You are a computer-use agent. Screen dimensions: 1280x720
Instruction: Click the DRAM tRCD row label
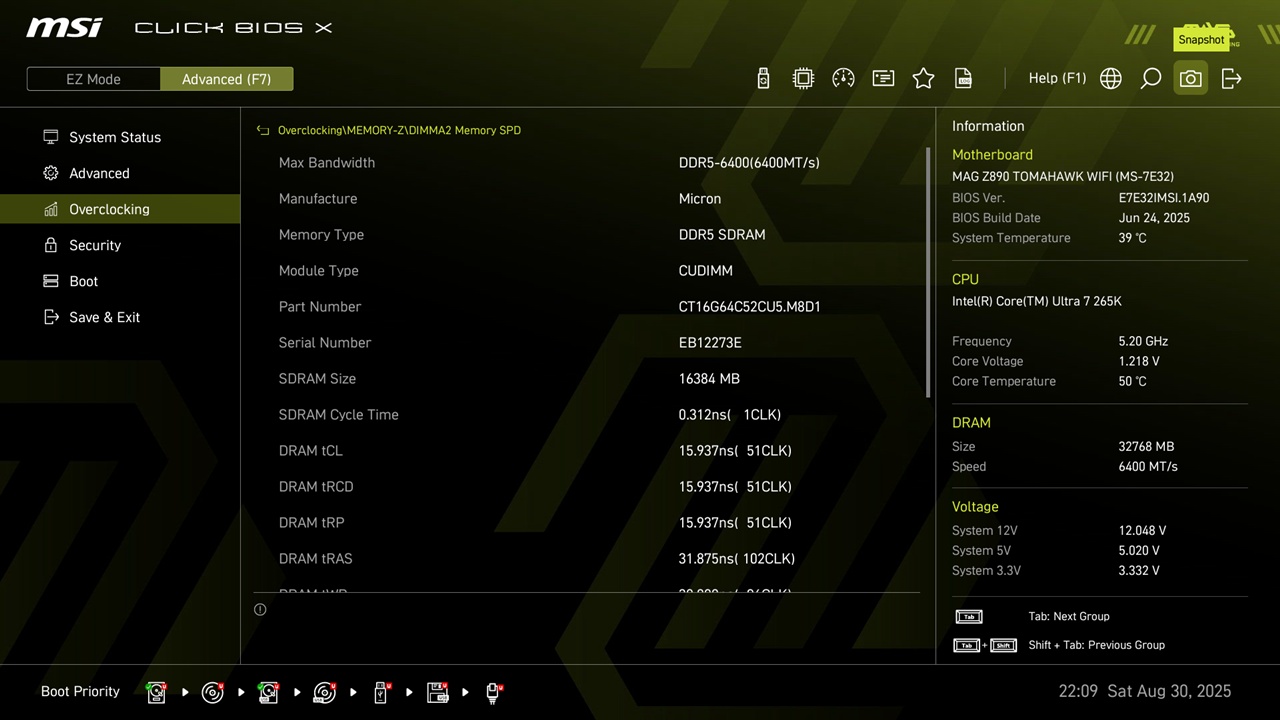click(316, 487)
